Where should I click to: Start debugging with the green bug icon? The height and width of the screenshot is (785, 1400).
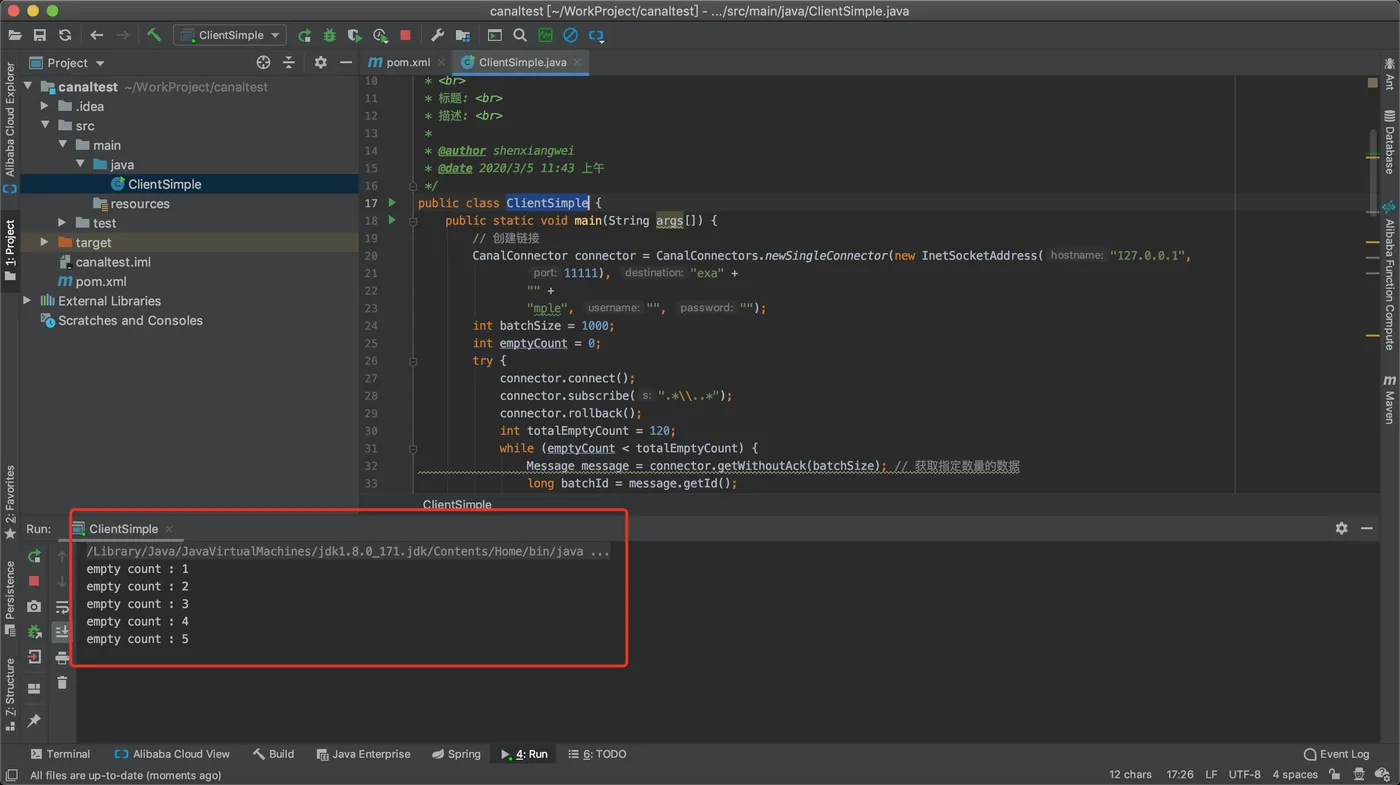329,35
